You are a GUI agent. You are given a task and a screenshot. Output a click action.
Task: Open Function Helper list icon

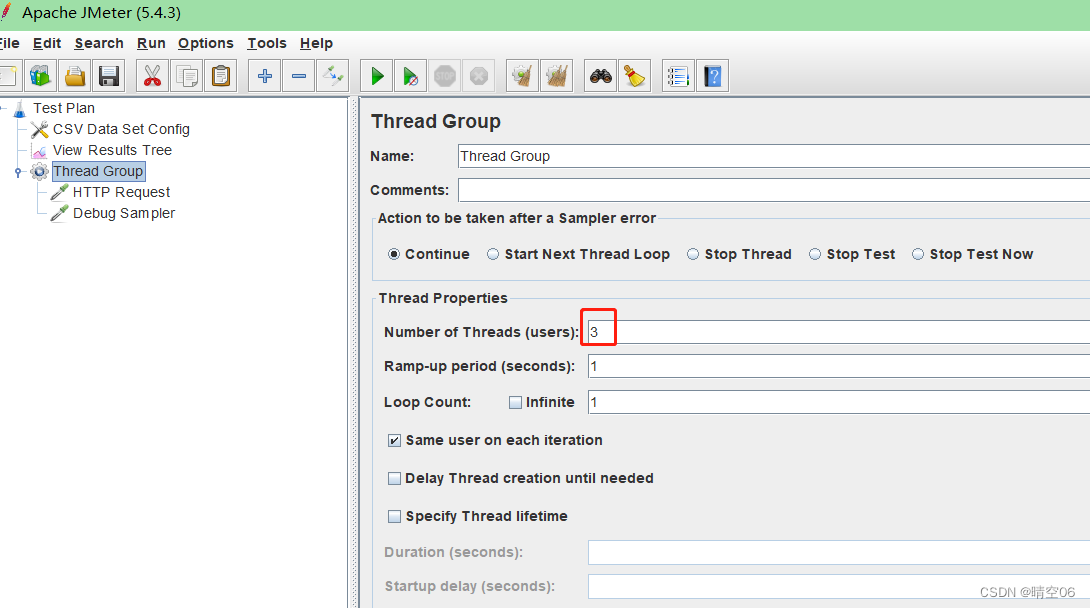click(678, 76)
